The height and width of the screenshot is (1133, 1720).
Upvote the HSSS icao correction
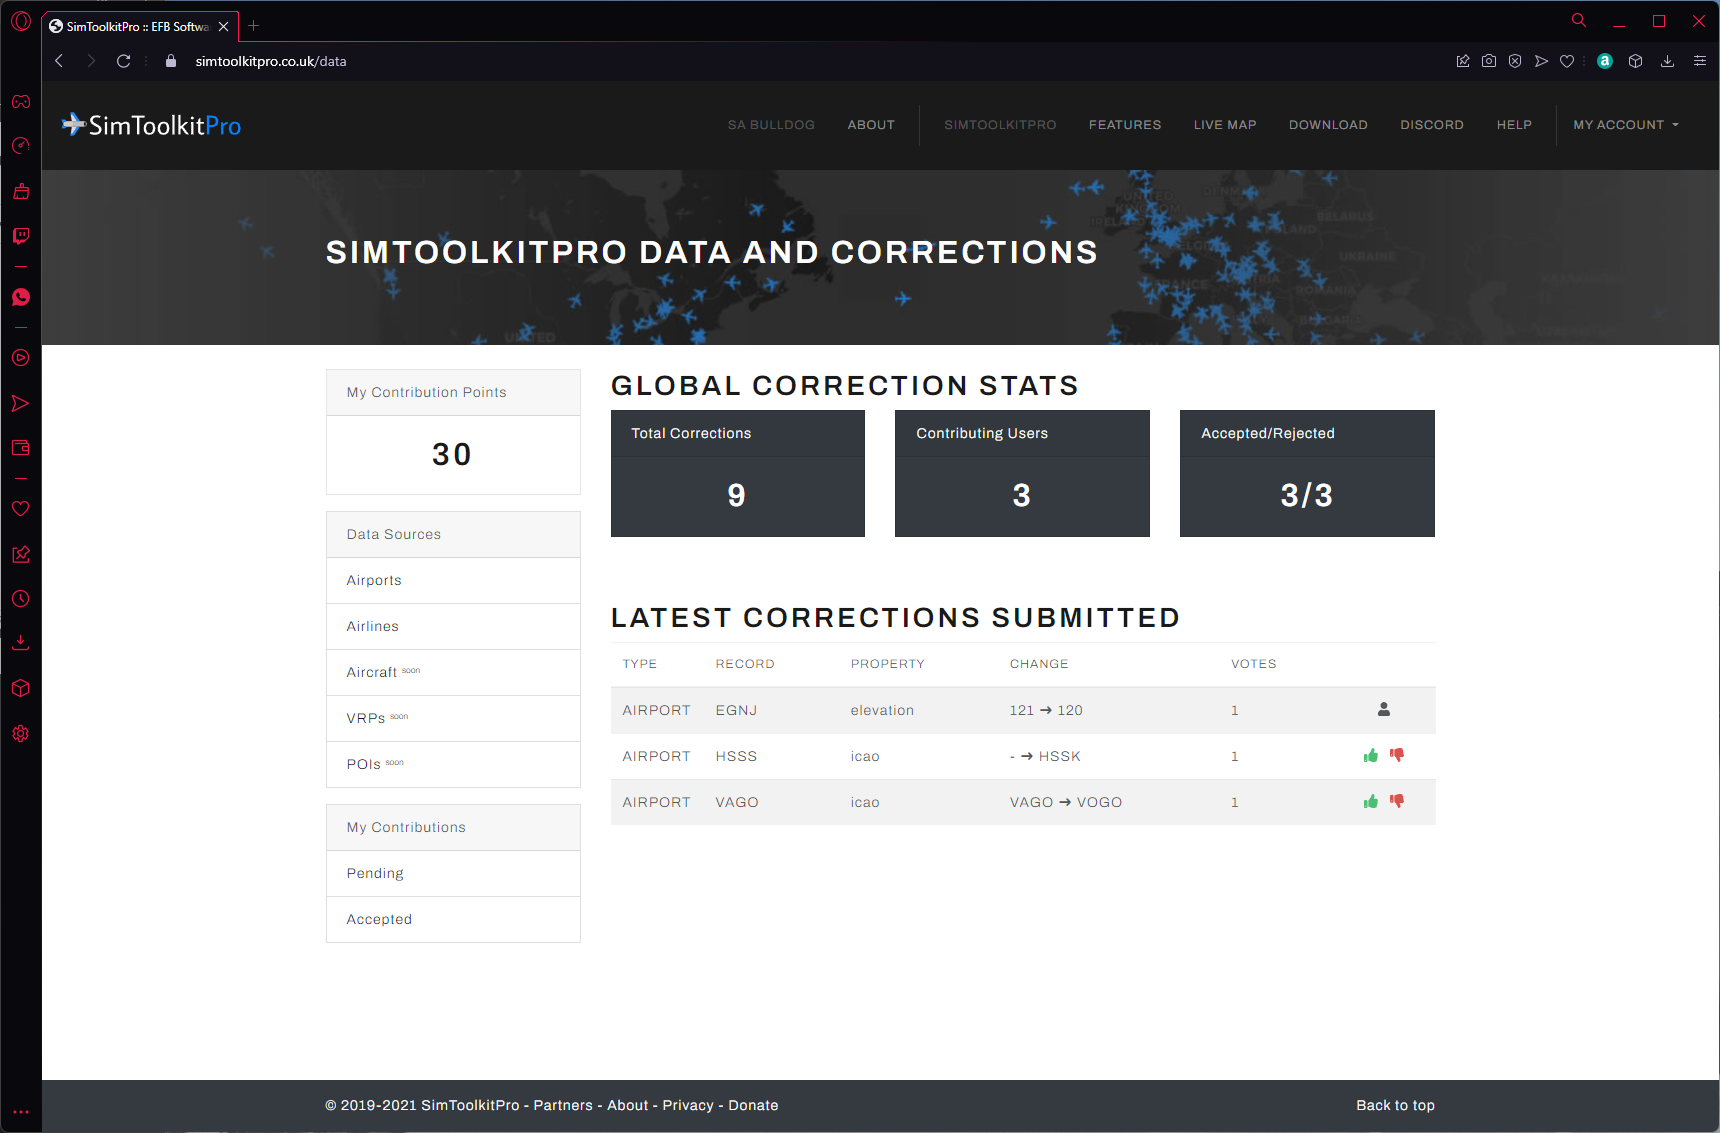[1371, 756]
